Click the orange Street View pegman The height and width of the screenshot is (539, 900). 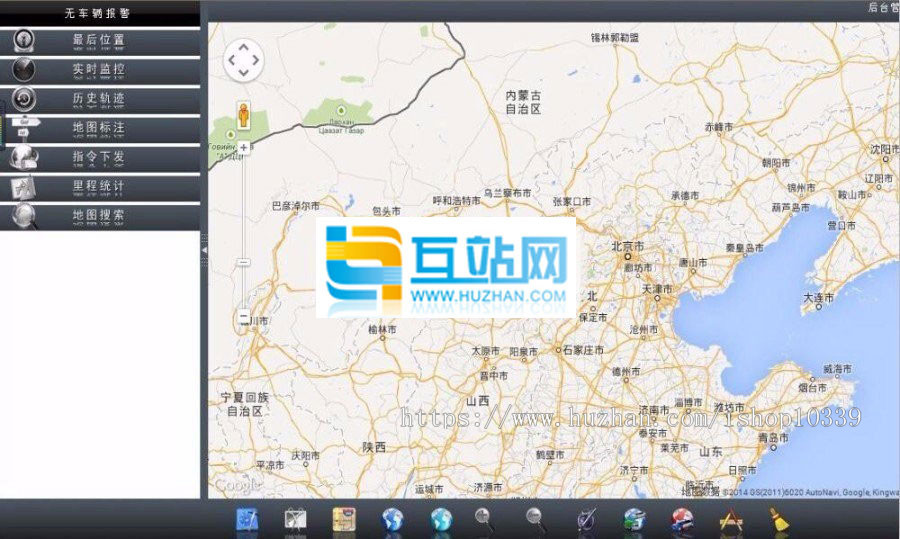[243, 115]
